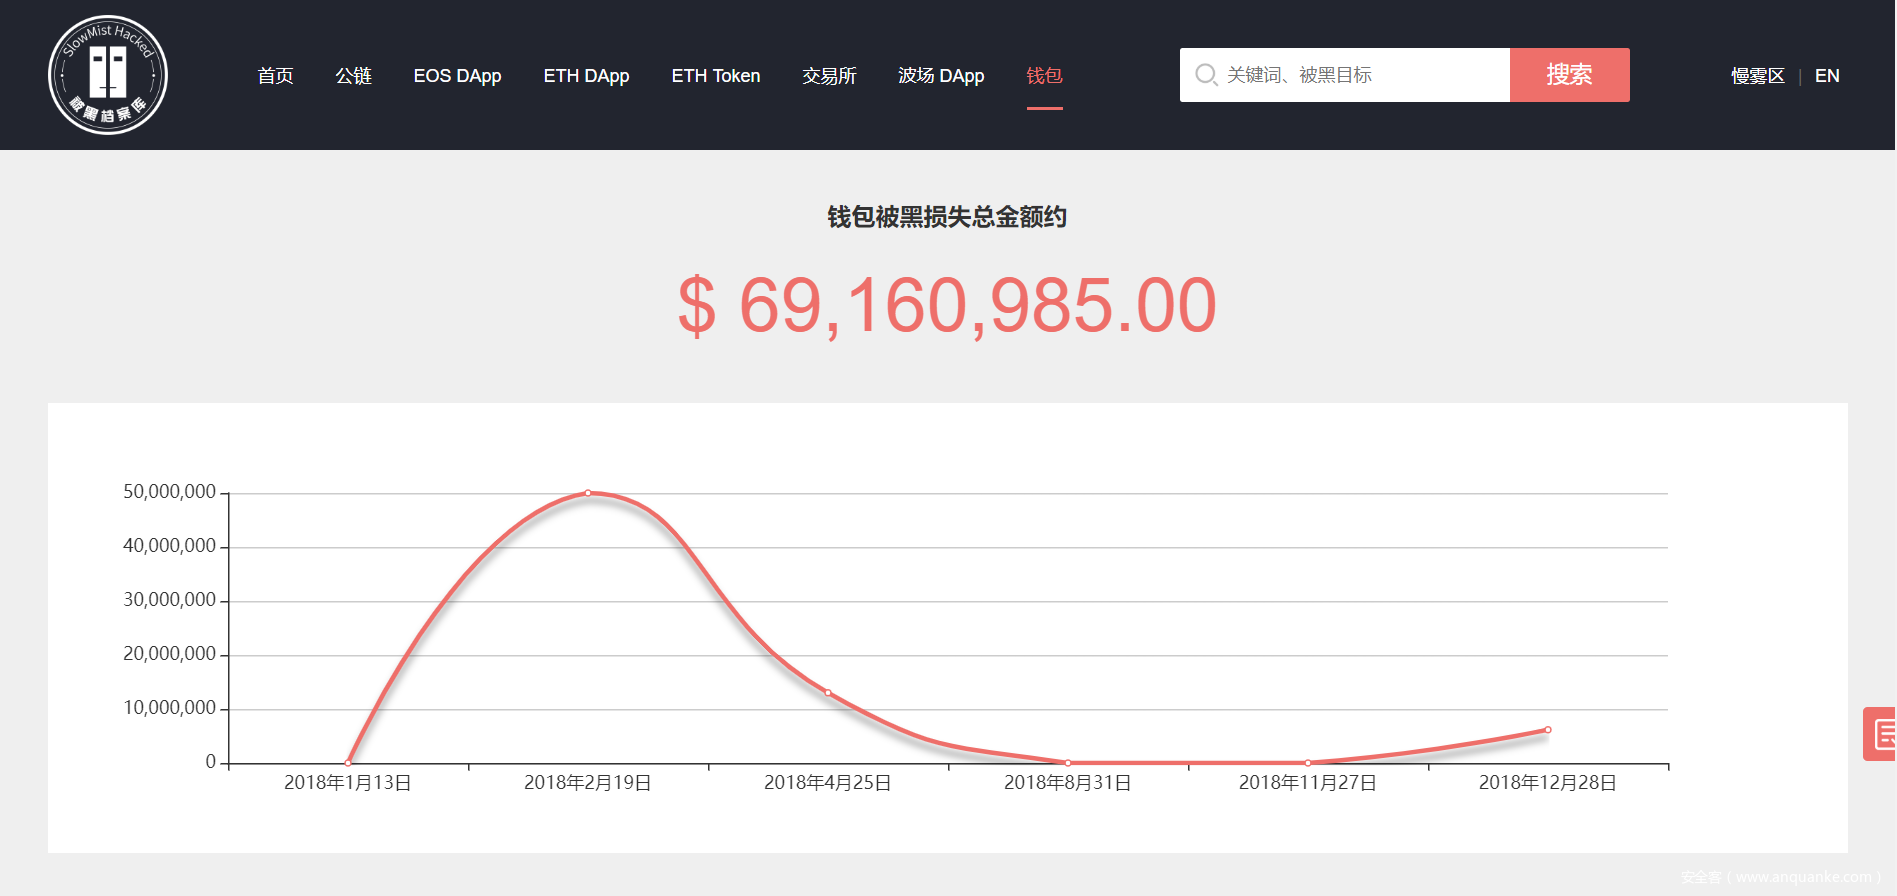Navigate to the ETH Token page
The height and width of the screenshot is (896, 1897).
click(x=715, y=76)
